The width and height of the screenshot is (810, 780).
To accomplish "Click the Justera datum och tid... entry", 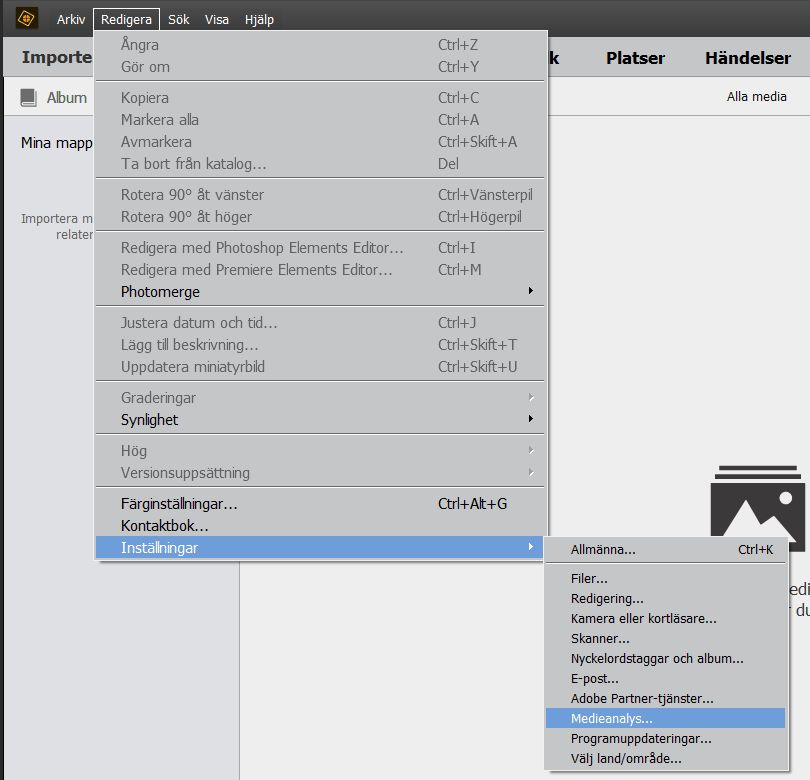I will click(320, 323).
